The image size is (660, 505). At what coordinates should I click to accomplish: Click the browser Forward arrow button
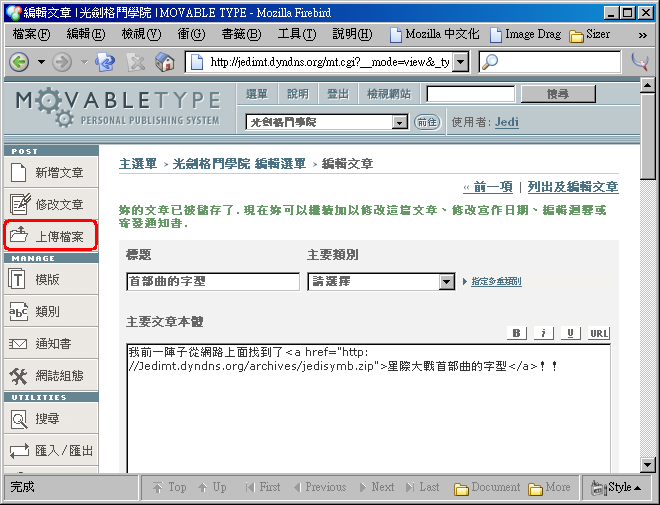[x=62, y=62]
